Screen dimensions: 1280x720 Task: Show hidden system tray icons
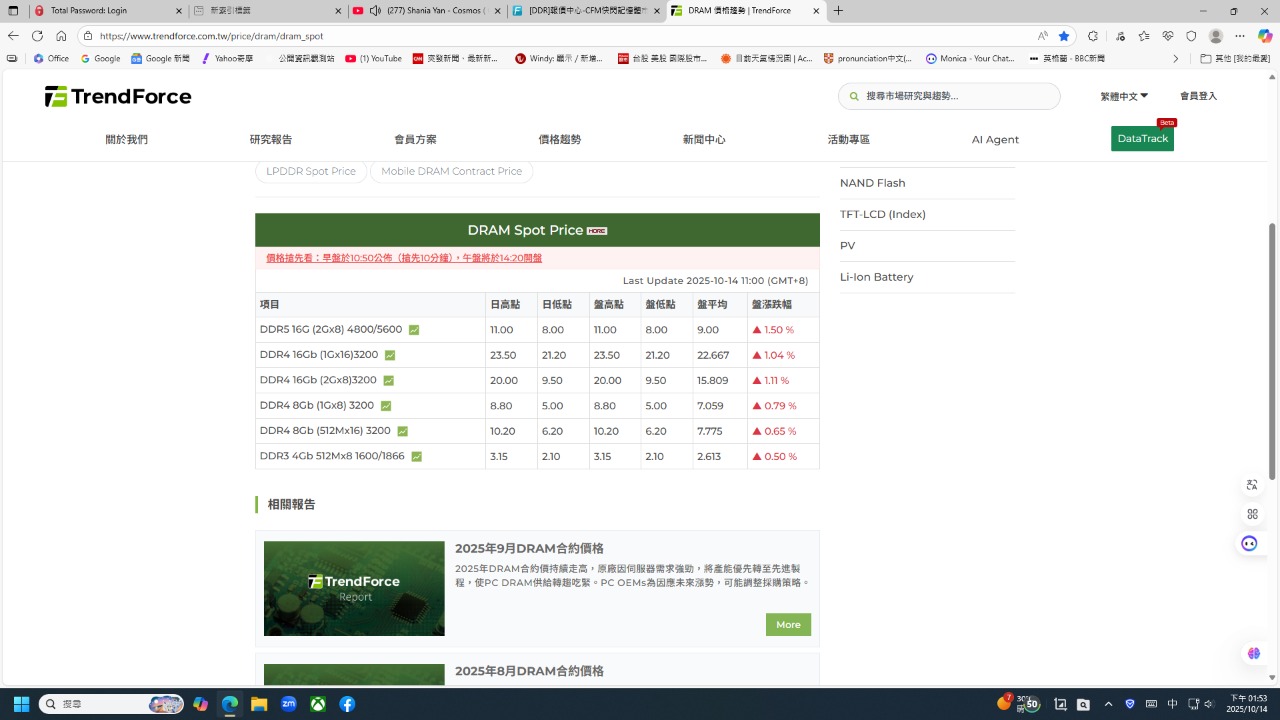[x=1108, y=704]
